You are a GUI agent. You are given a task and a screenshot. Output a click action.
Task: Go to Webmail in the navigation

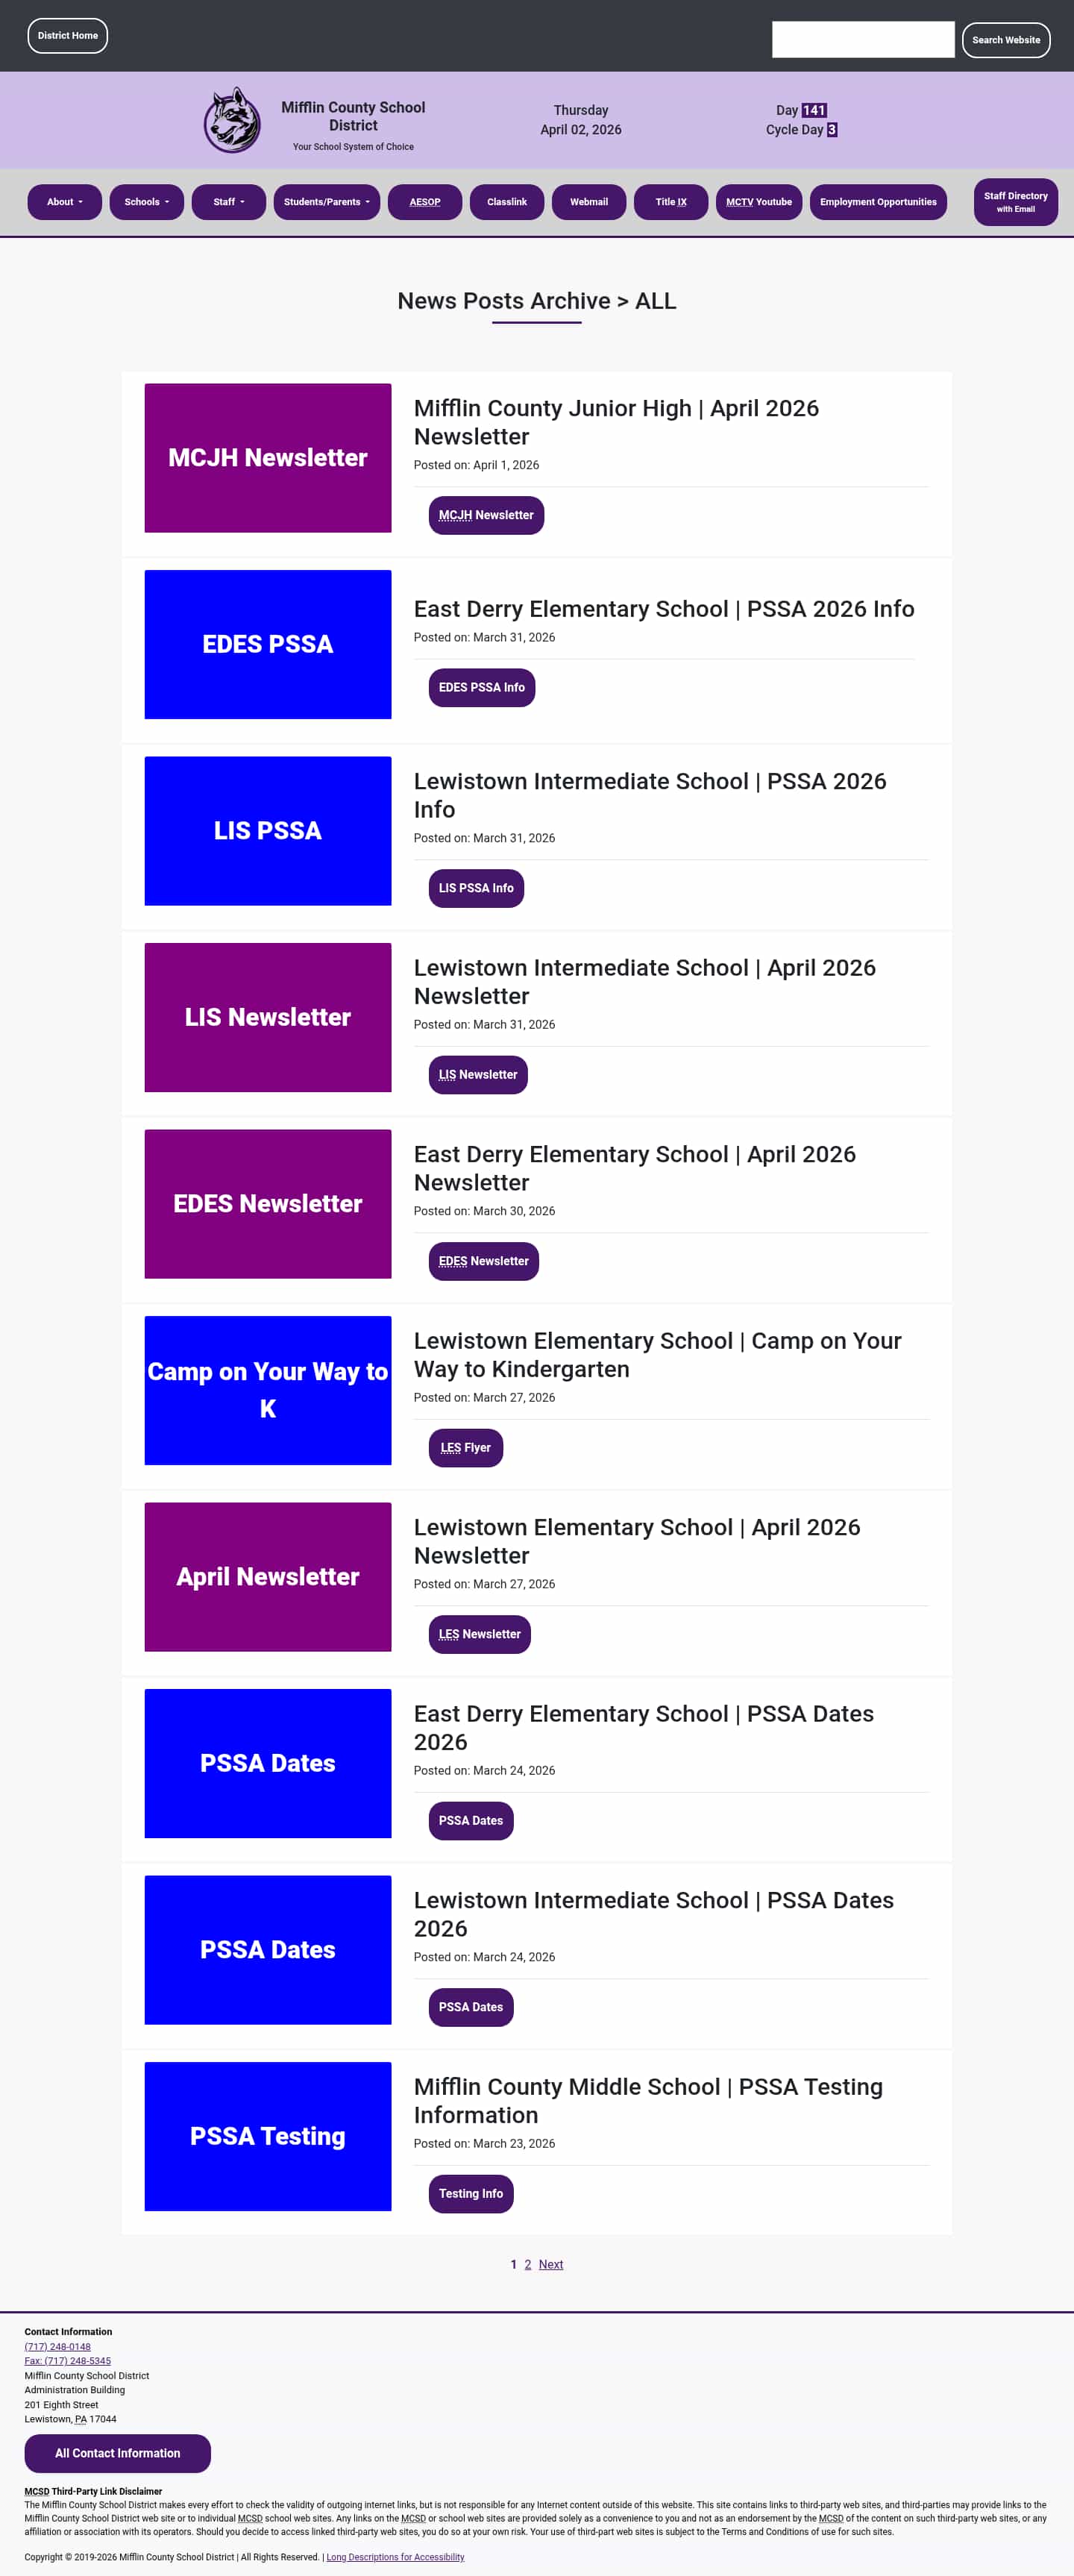588,202
